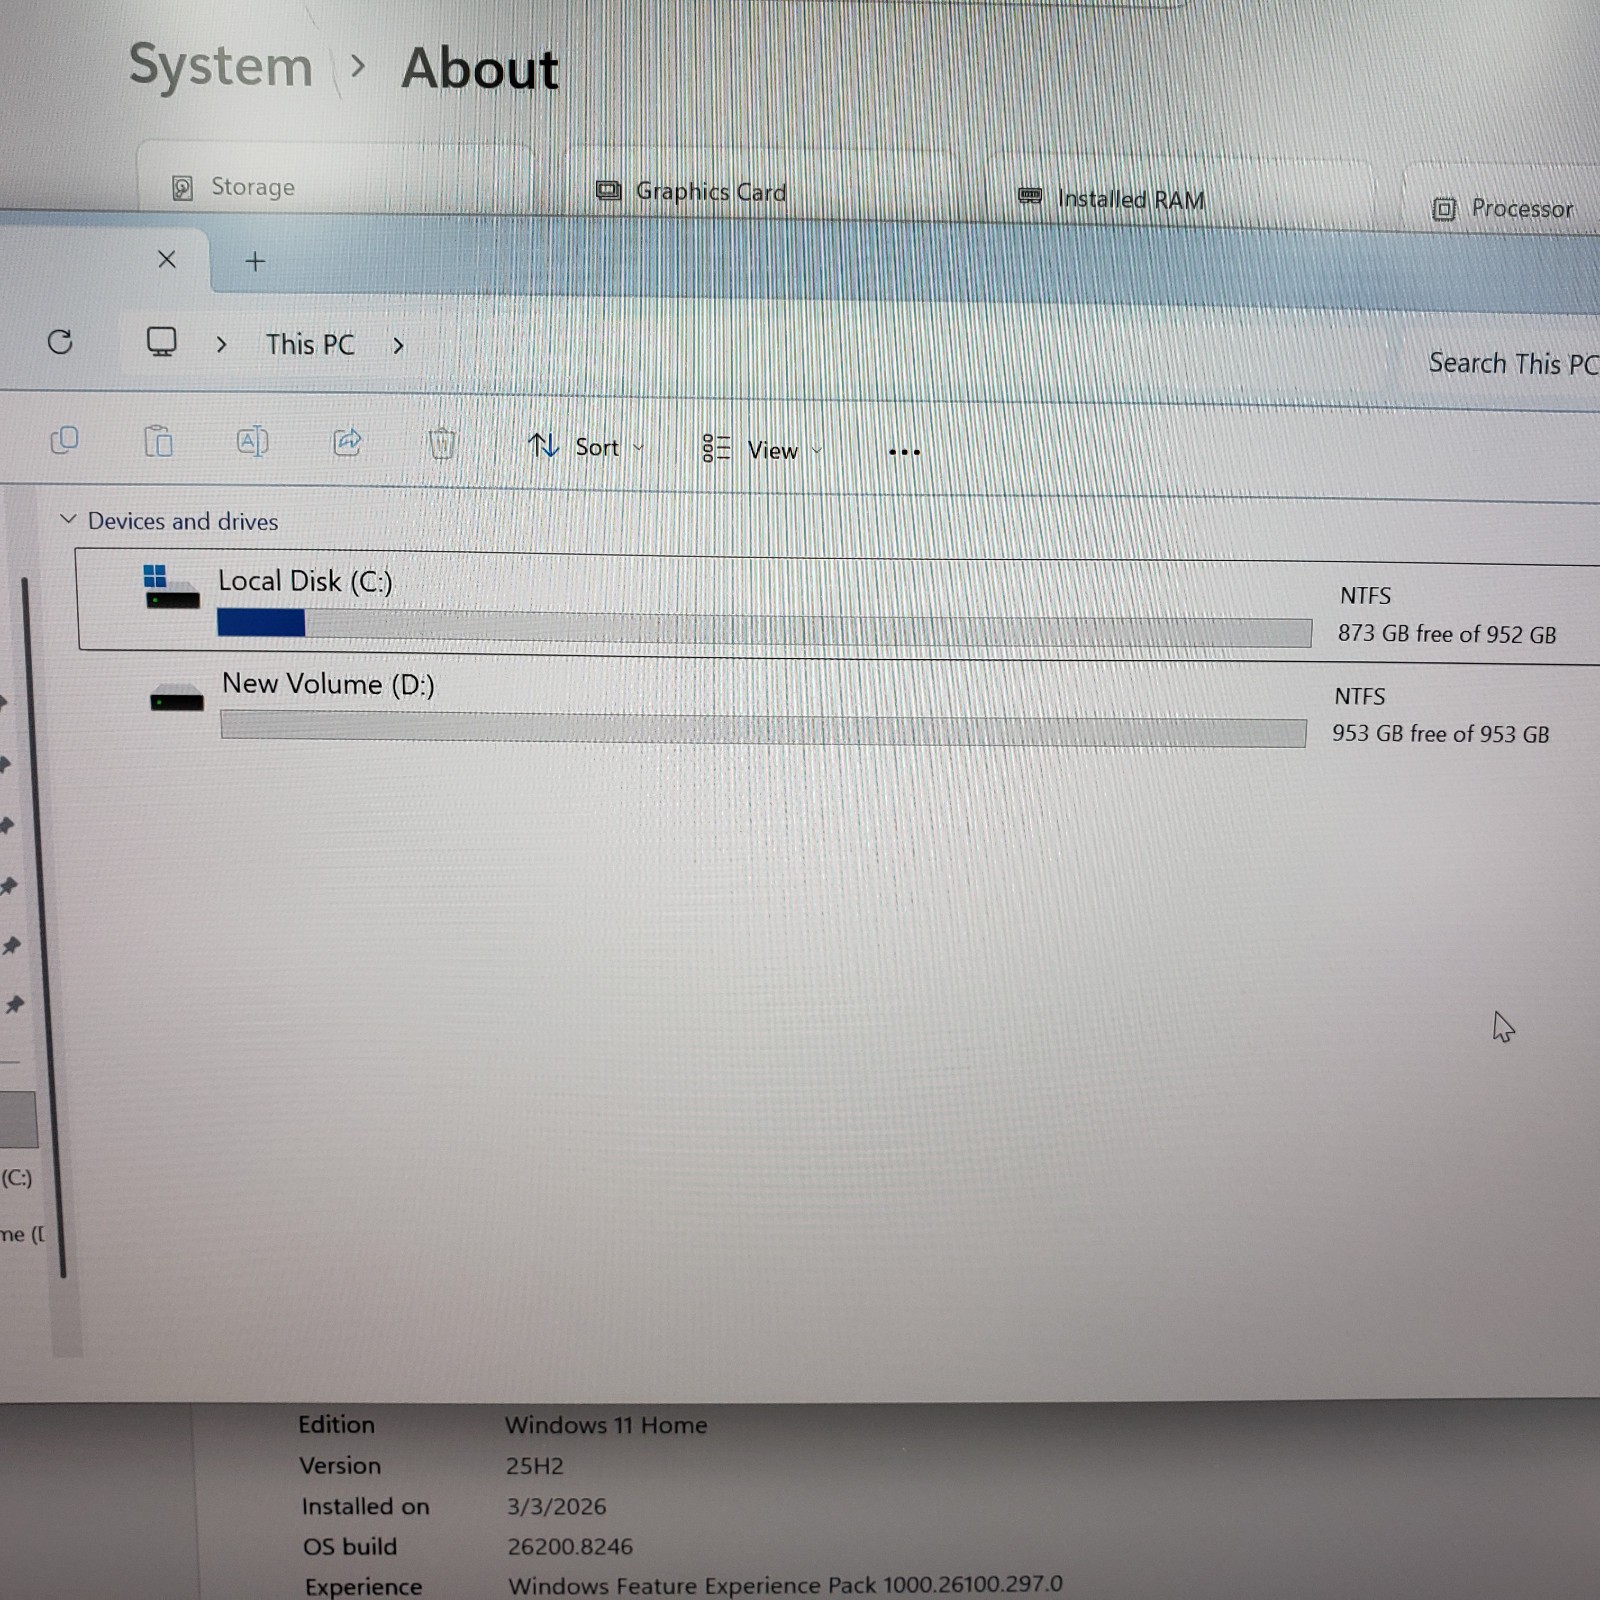Click the 873 GB free of 952 GB text
Screen dimensions: 1600x1600
click(x=1447, y=634)
